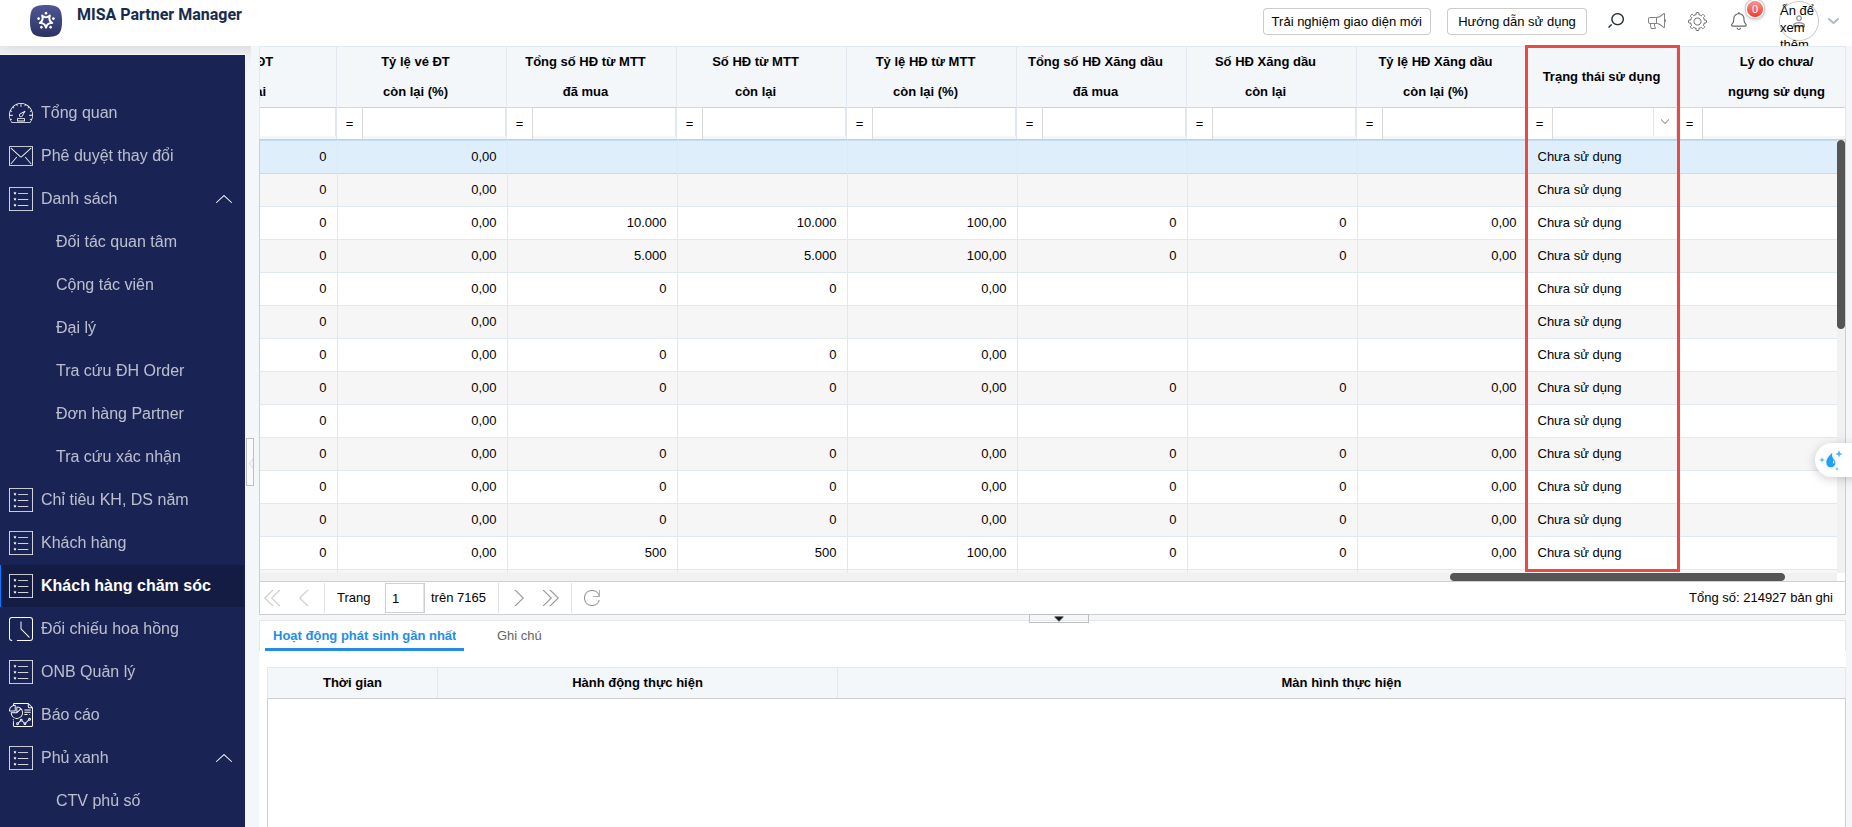Screen dimensions: 1852x827
Task: Select the Hoạt động phát sinh gần nhất tab
Action: [364, 636]
